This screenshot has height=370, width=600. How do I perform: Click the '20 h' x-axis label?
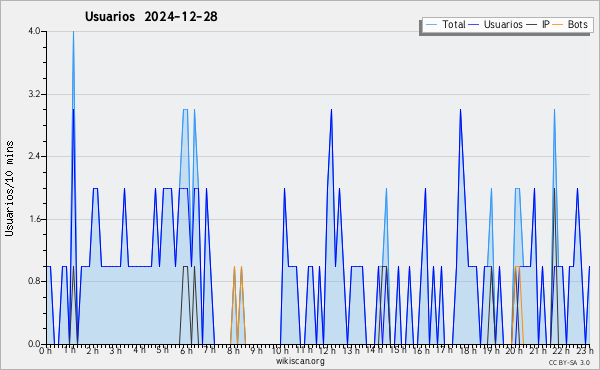click(x=515, y=350)
